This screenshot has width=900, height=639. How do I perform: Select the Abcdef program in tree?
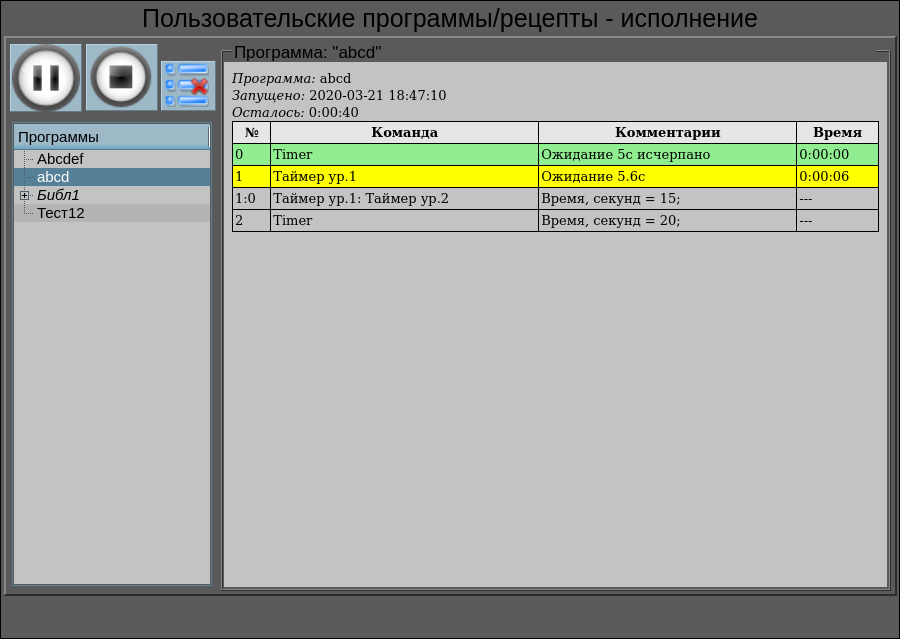[x=60, y=159]
